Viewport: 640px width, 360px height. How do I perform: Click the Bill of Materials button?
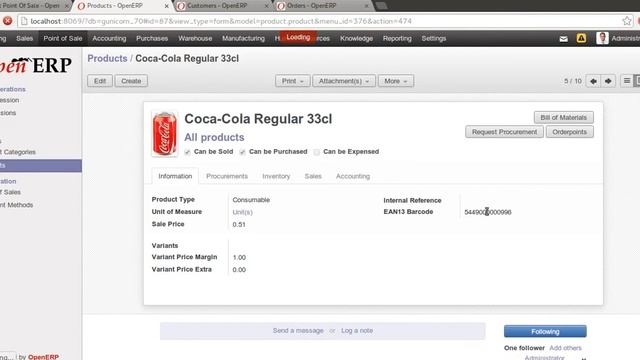click(563, 118)
